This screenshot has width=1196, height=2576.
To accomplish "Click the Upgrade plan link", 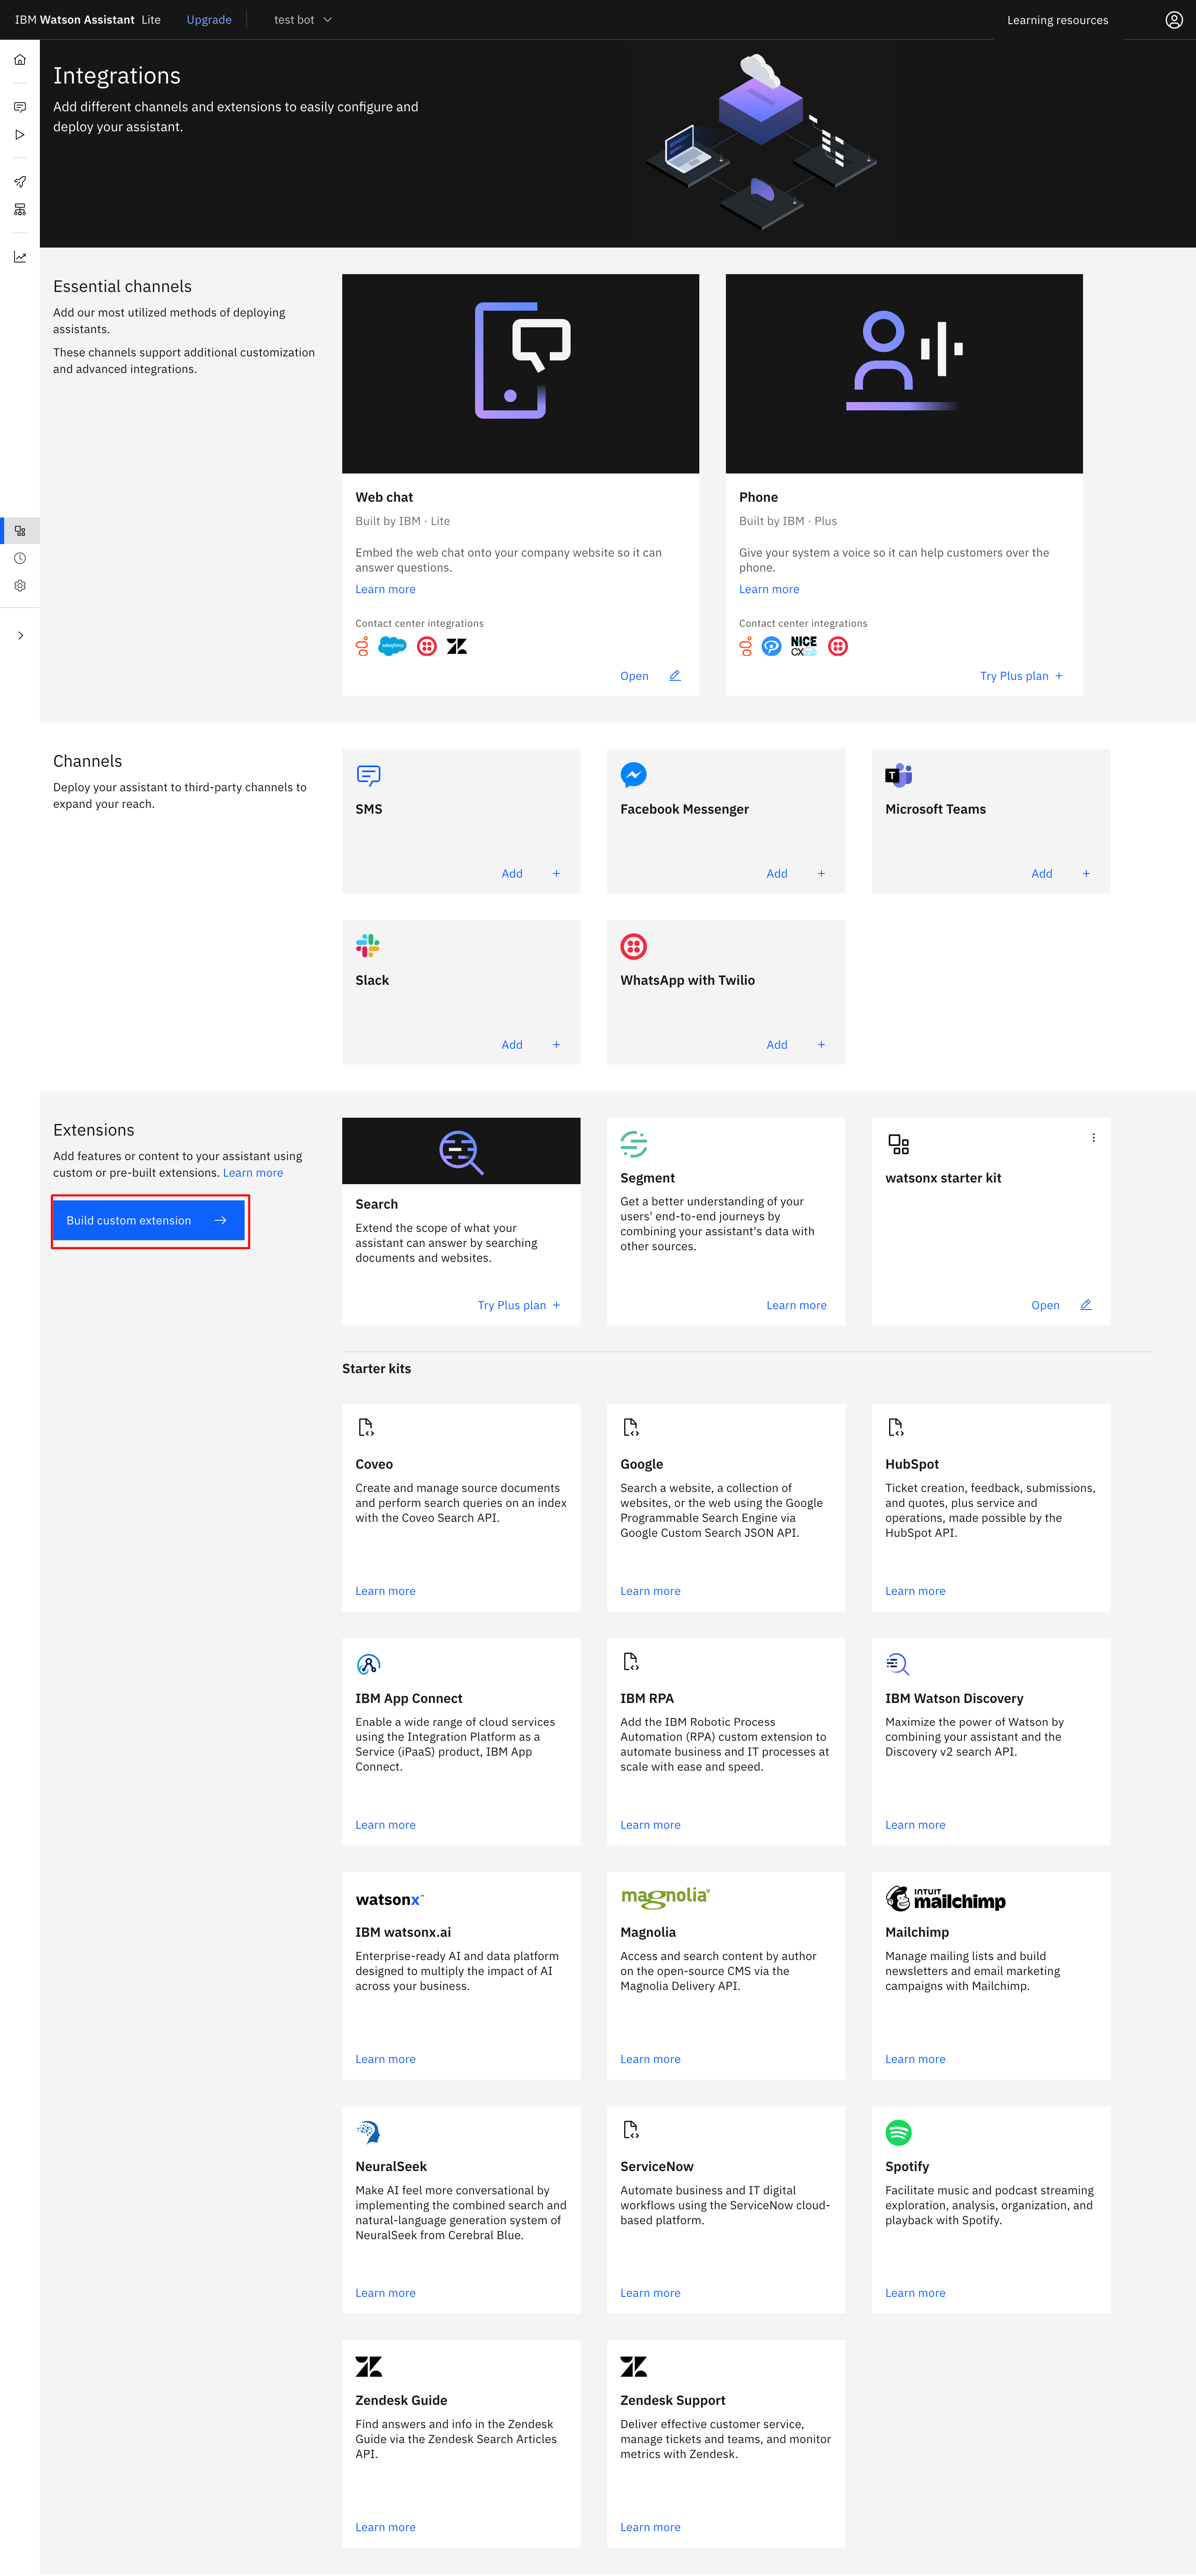I will (x=208, y=20).
